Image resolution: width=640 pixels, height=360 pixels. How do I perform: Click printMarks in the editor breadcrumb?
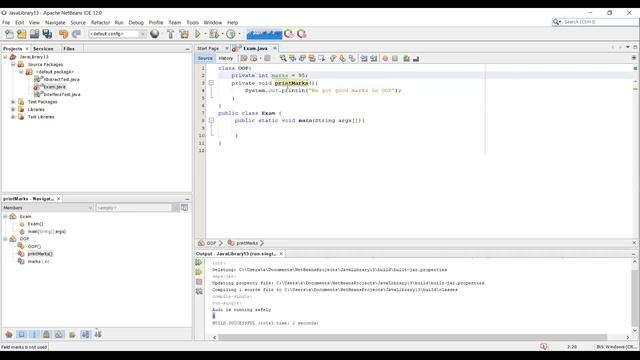[247, 243]
